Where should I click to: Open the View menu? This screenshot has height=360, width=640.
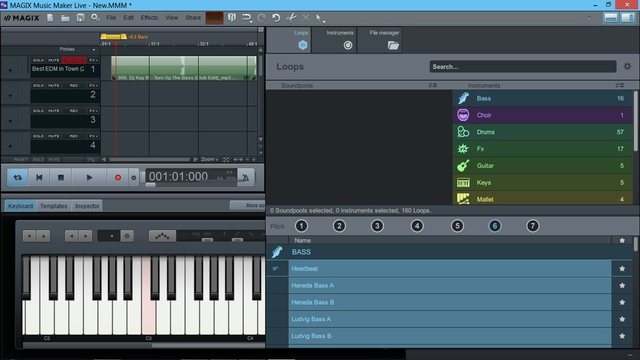coord(172,18)
